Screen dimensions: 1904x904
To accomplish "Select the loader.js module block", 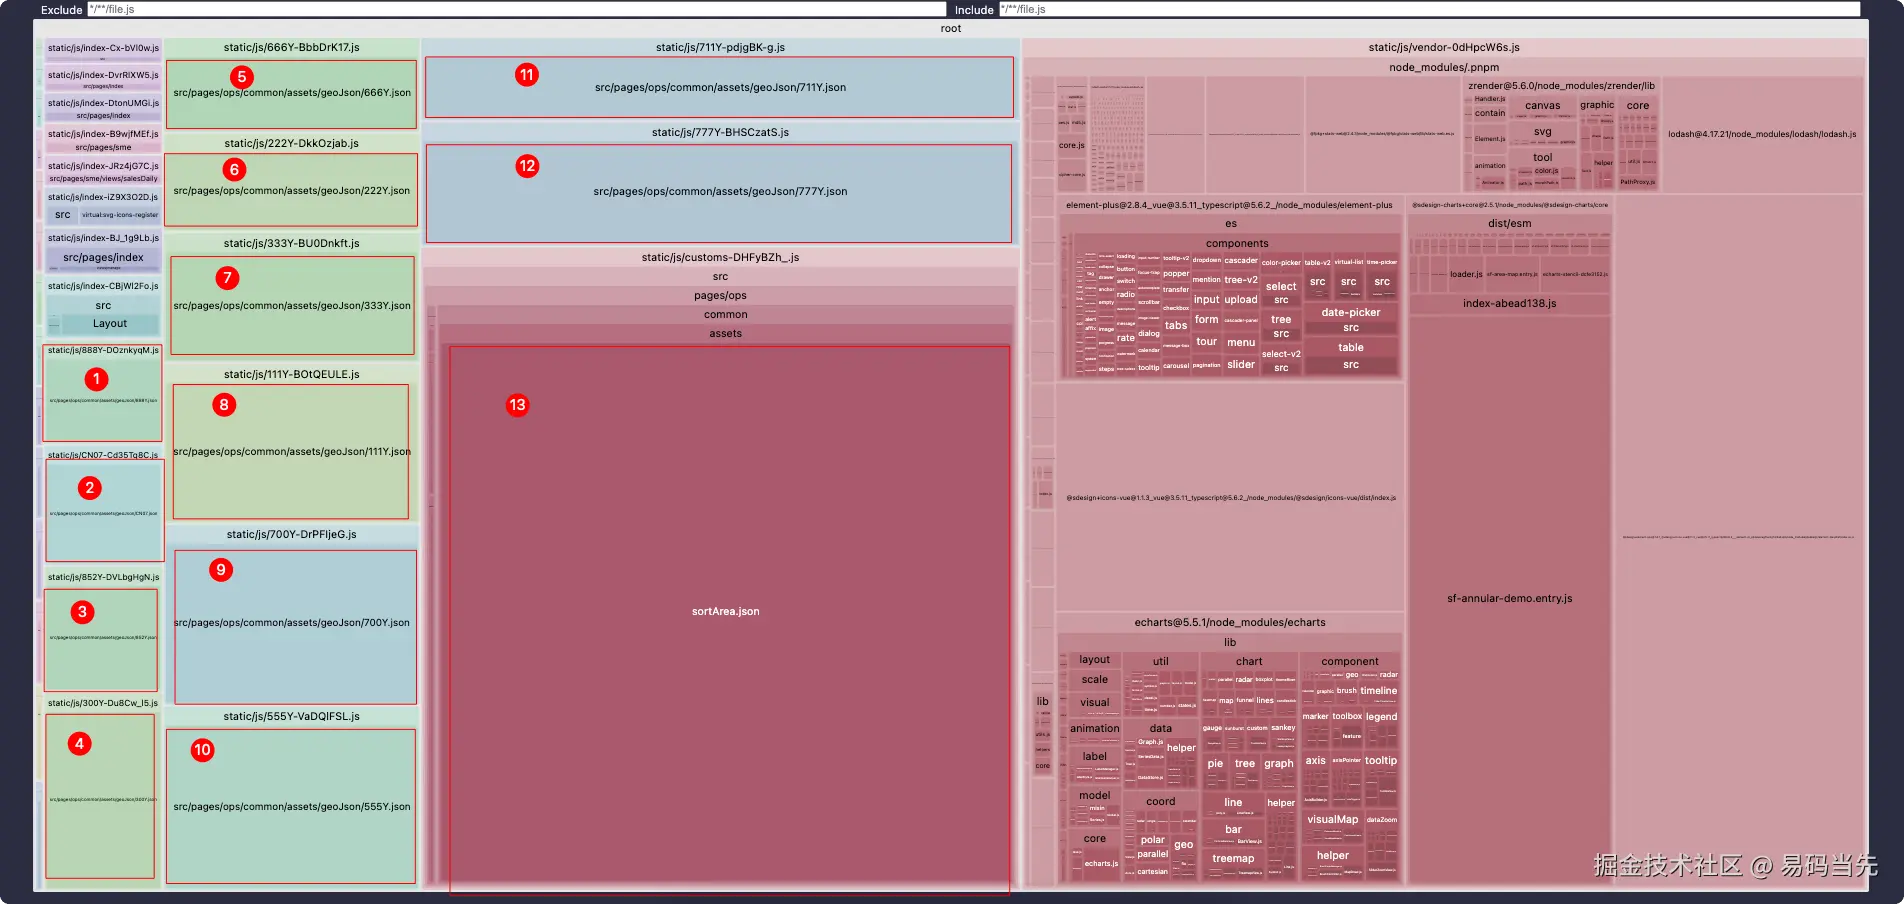I will tap(1466, 274).
